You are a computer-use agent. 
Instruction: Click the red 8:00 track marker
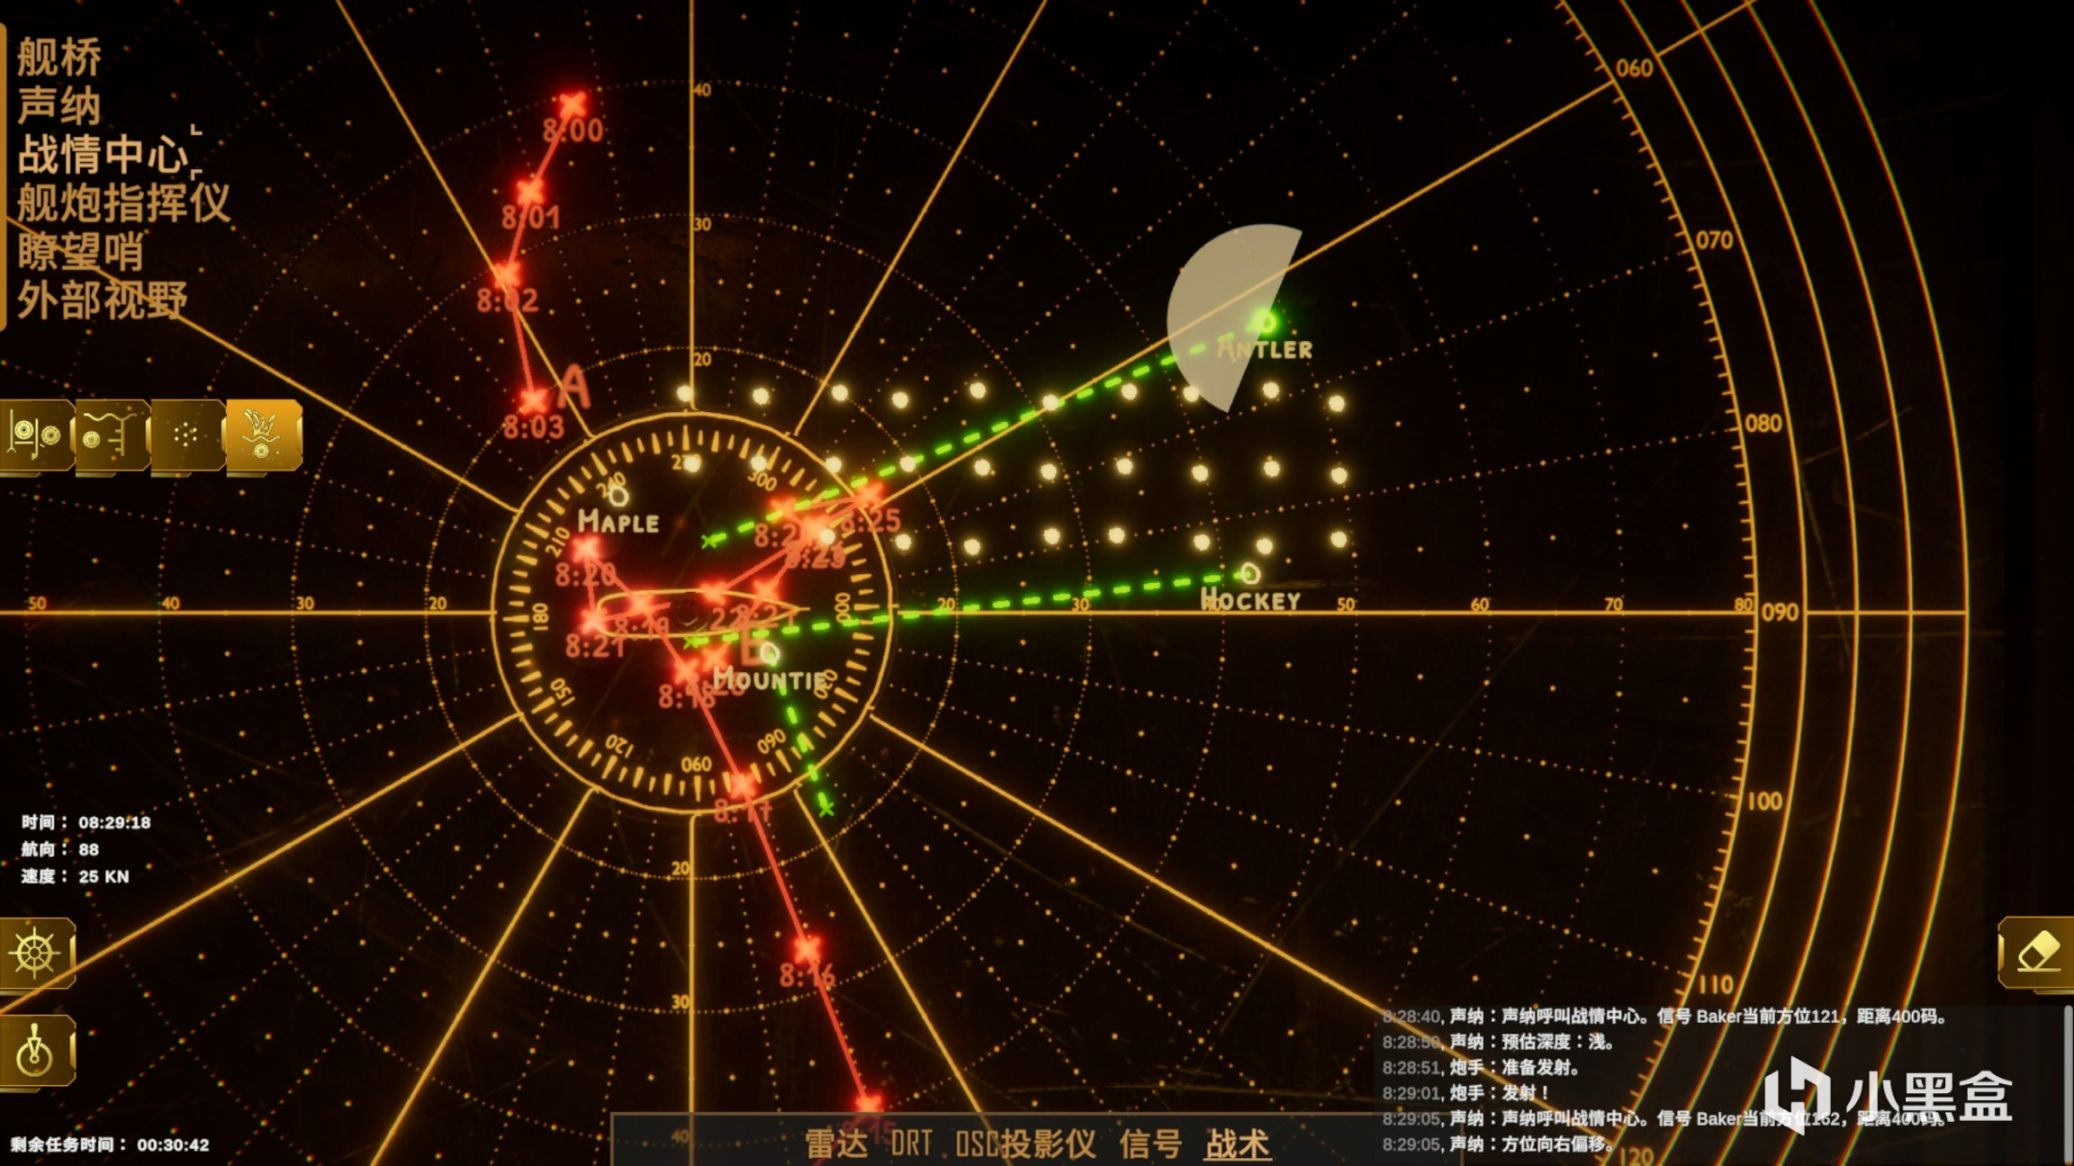[572, 104]
